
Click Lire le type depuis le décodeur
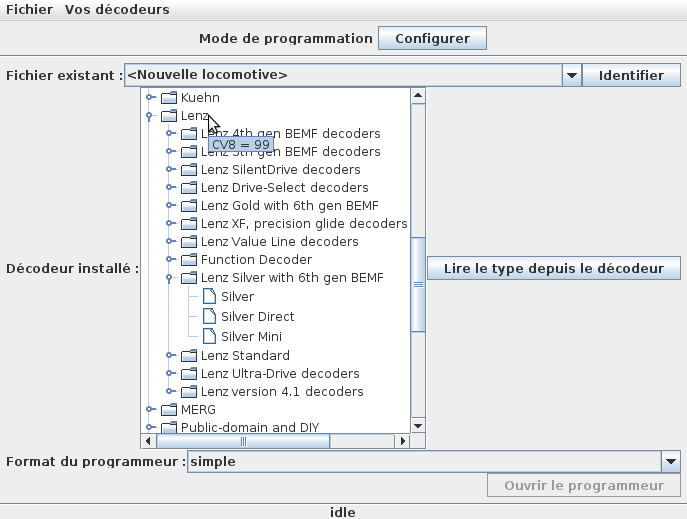click(554, 268)
